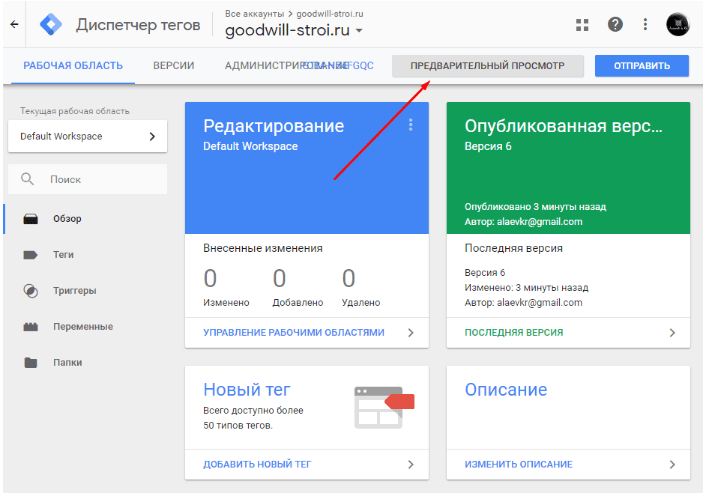Click the Переменные brick icon

pos(31,327)
